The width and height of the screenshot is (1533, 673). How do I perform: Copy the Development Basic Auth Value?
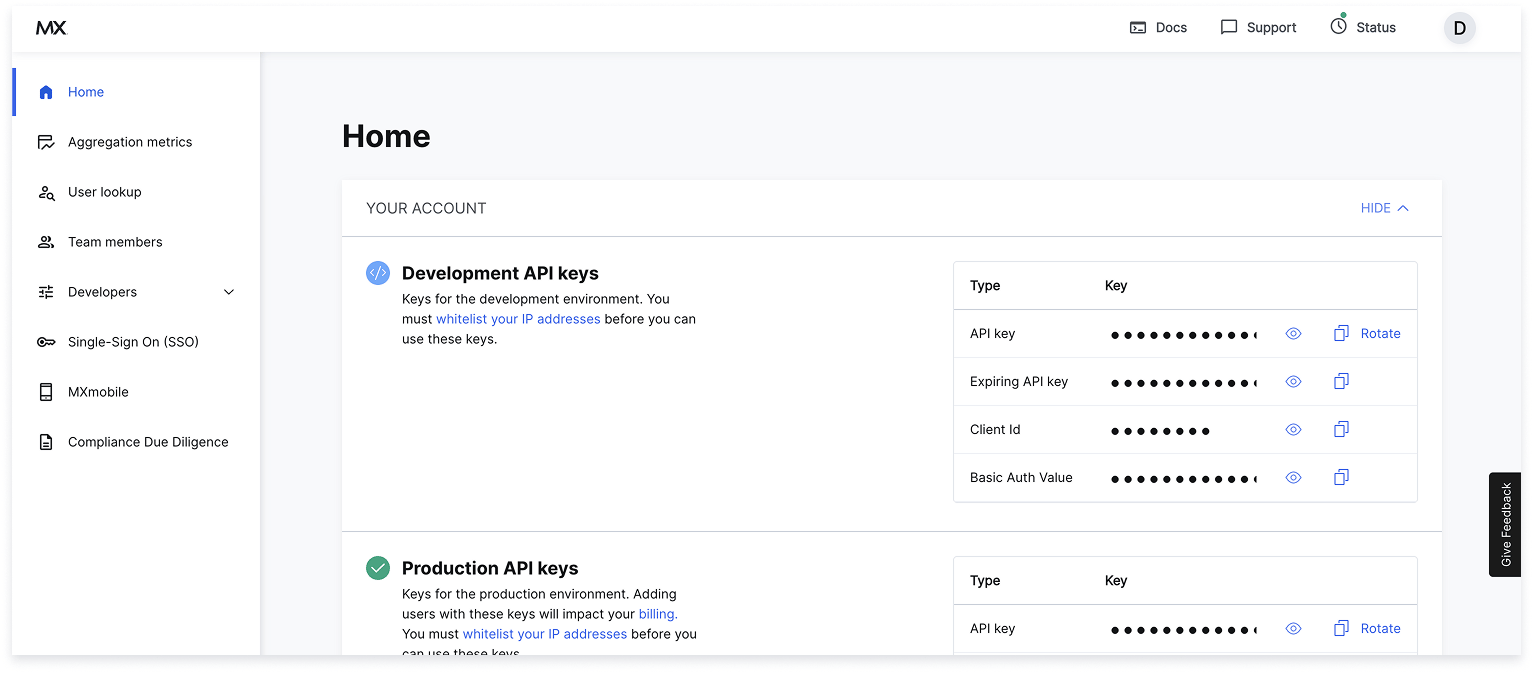pyautogui.click(x=1341, y=477)
